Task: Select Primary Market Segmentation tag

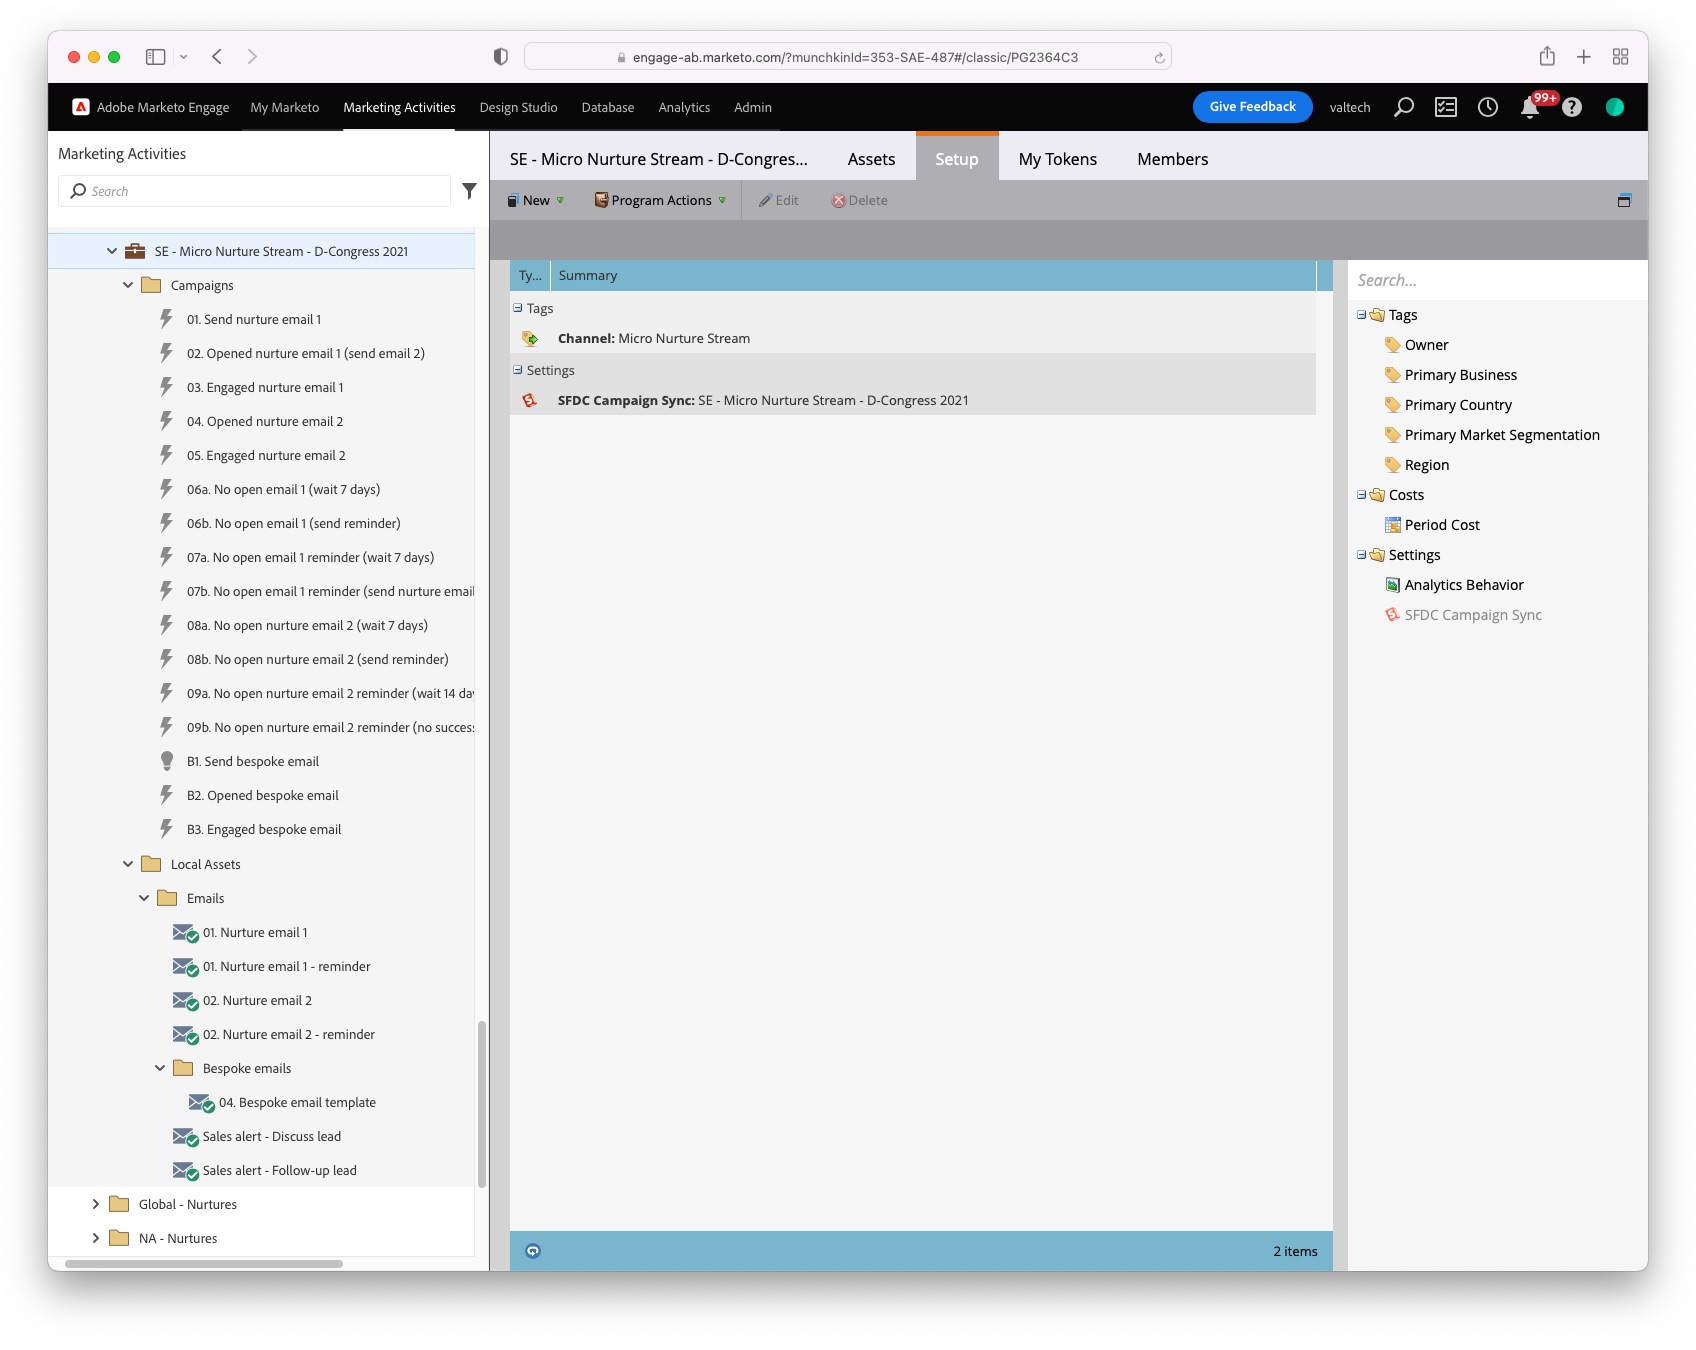Action: (1502, 435)
